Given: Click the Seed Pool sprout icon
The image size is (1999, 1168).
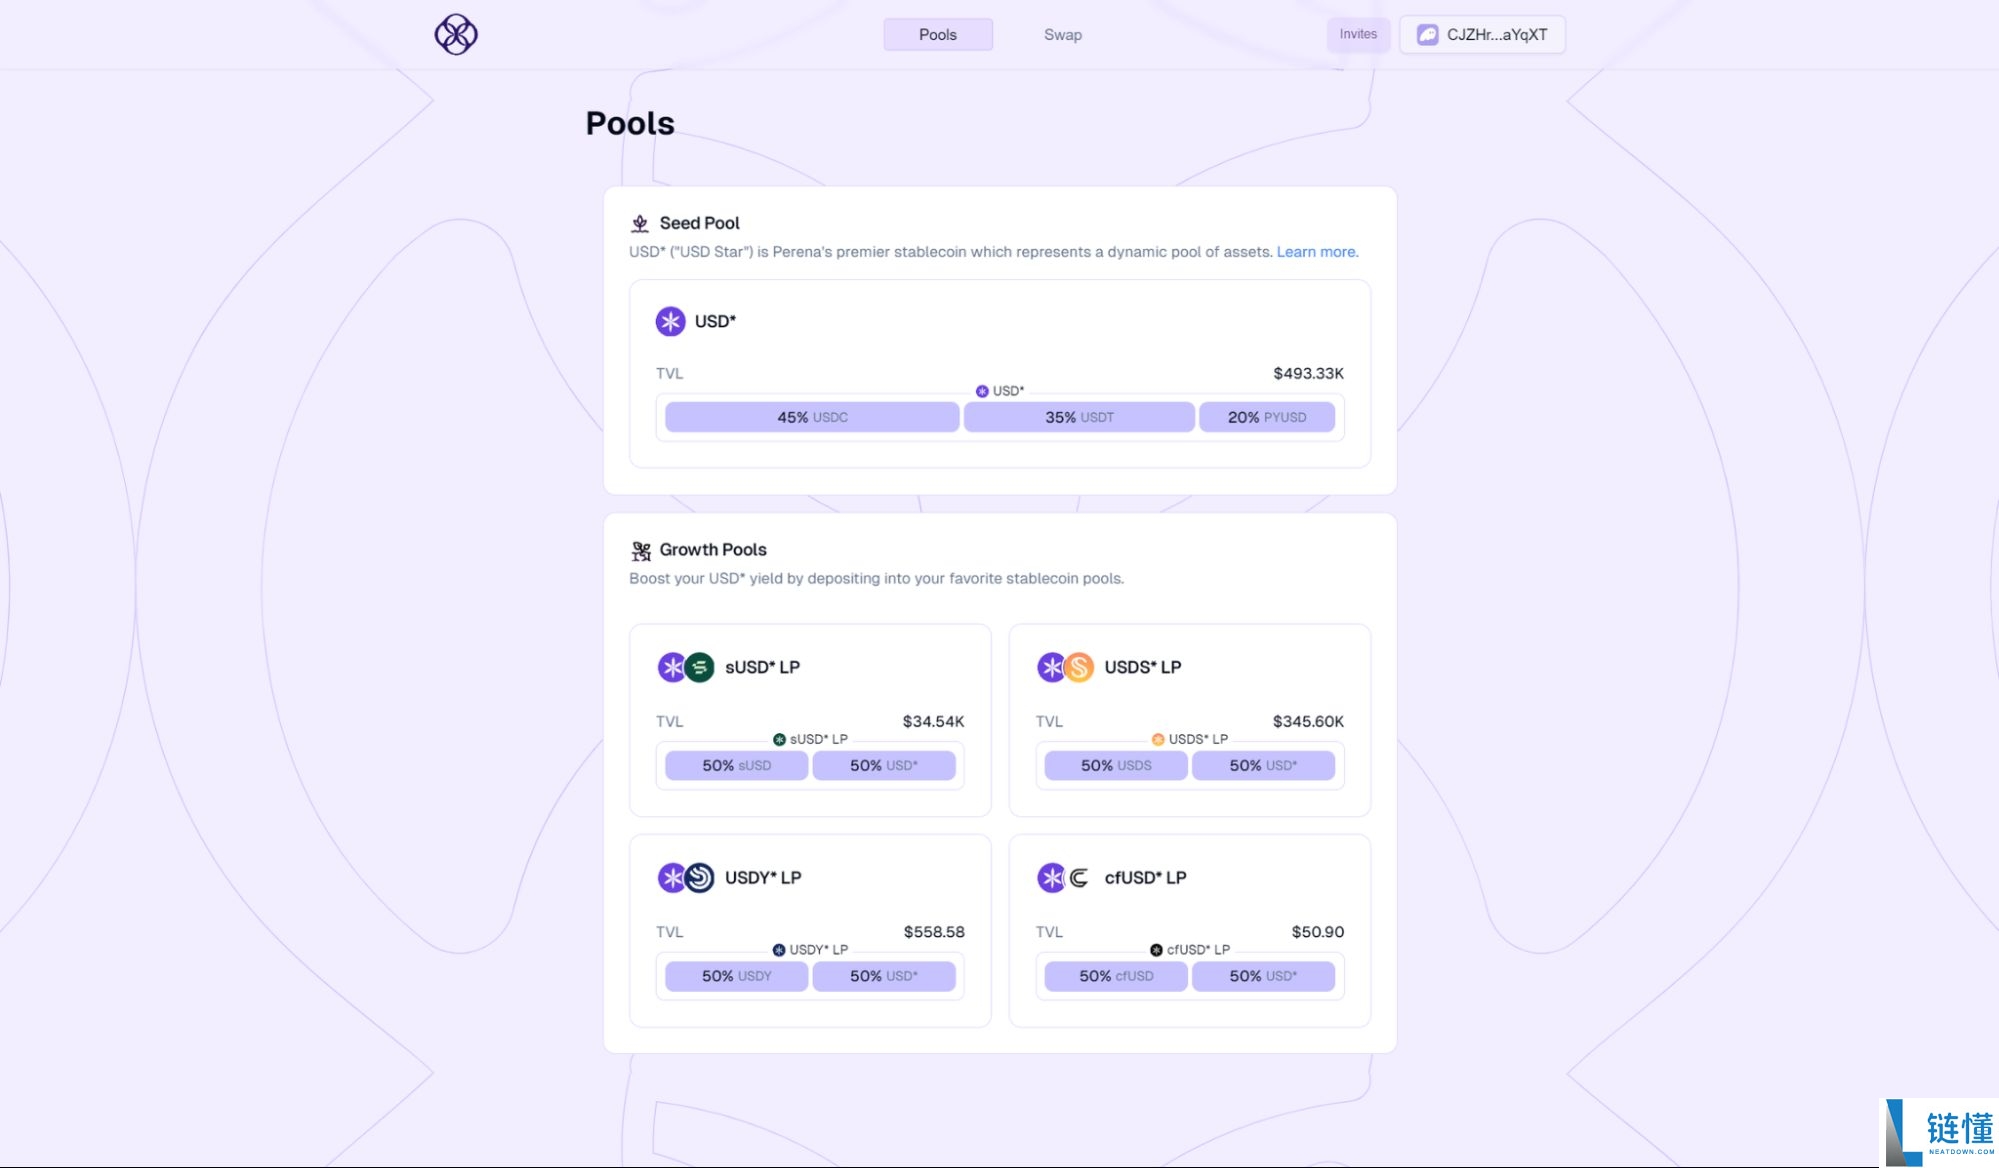Looking at the screenshot, I should (x=640, y=223).
